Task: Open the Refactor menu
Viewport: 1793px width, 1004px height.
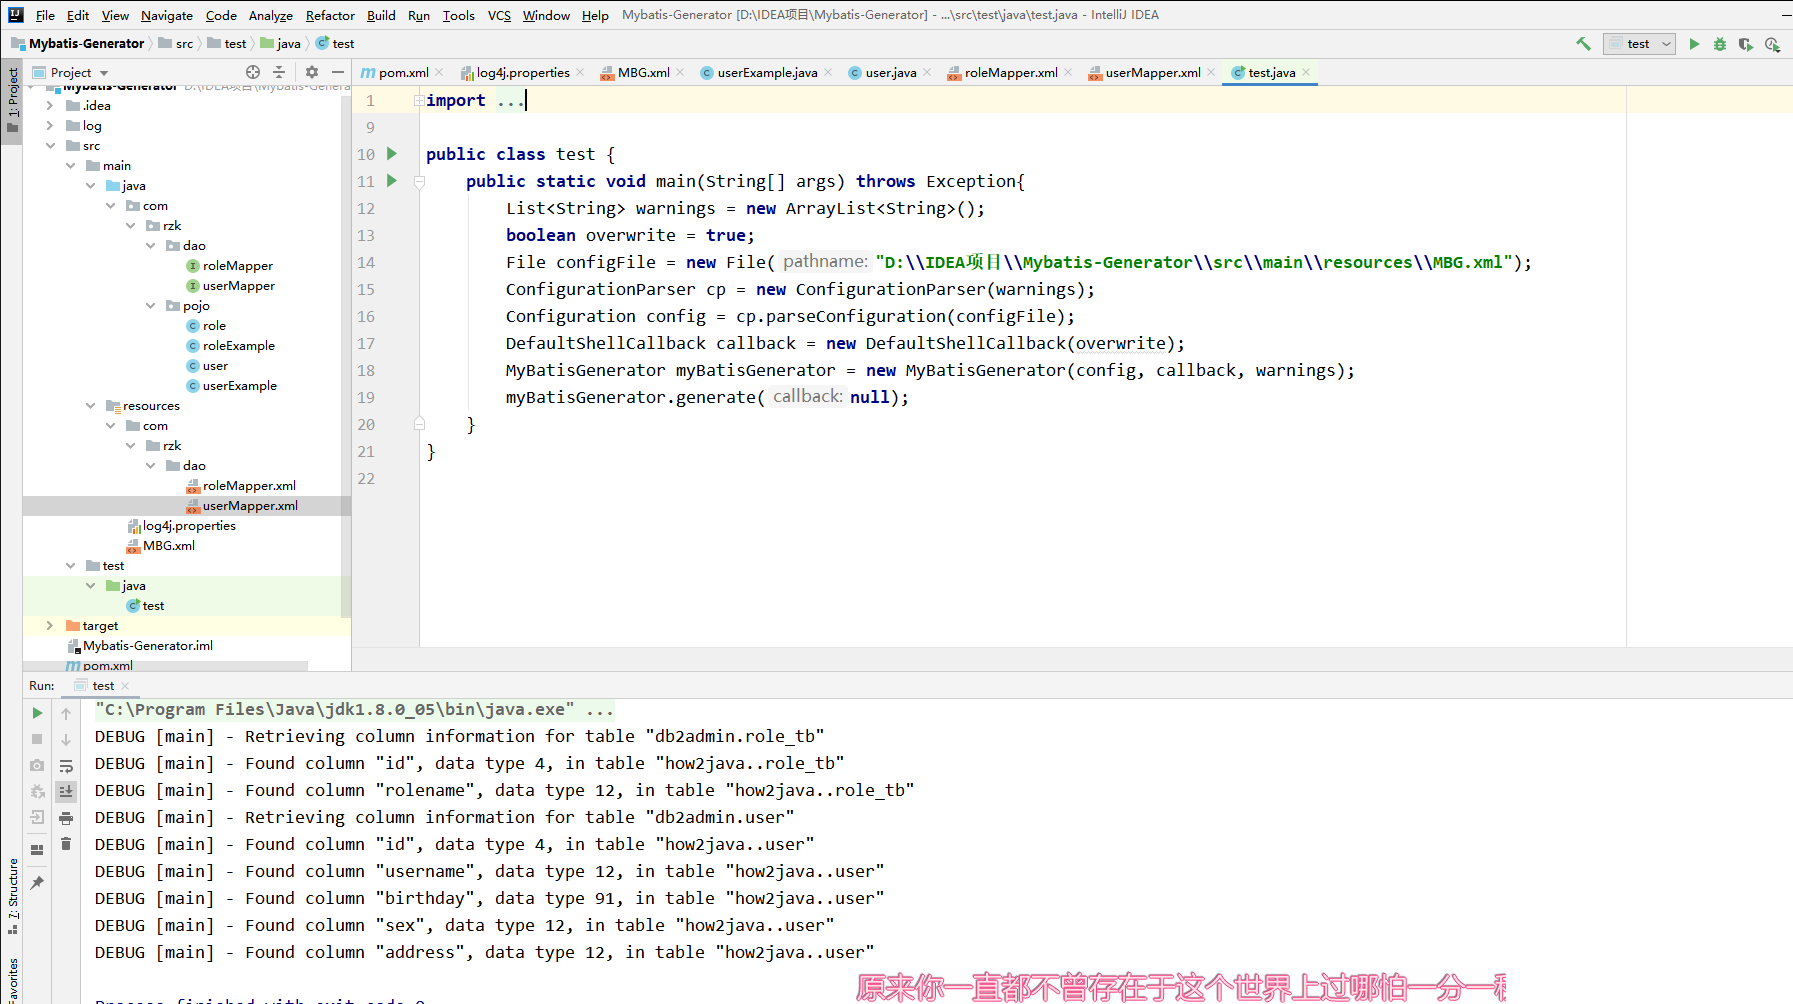Action: [330, 15]
